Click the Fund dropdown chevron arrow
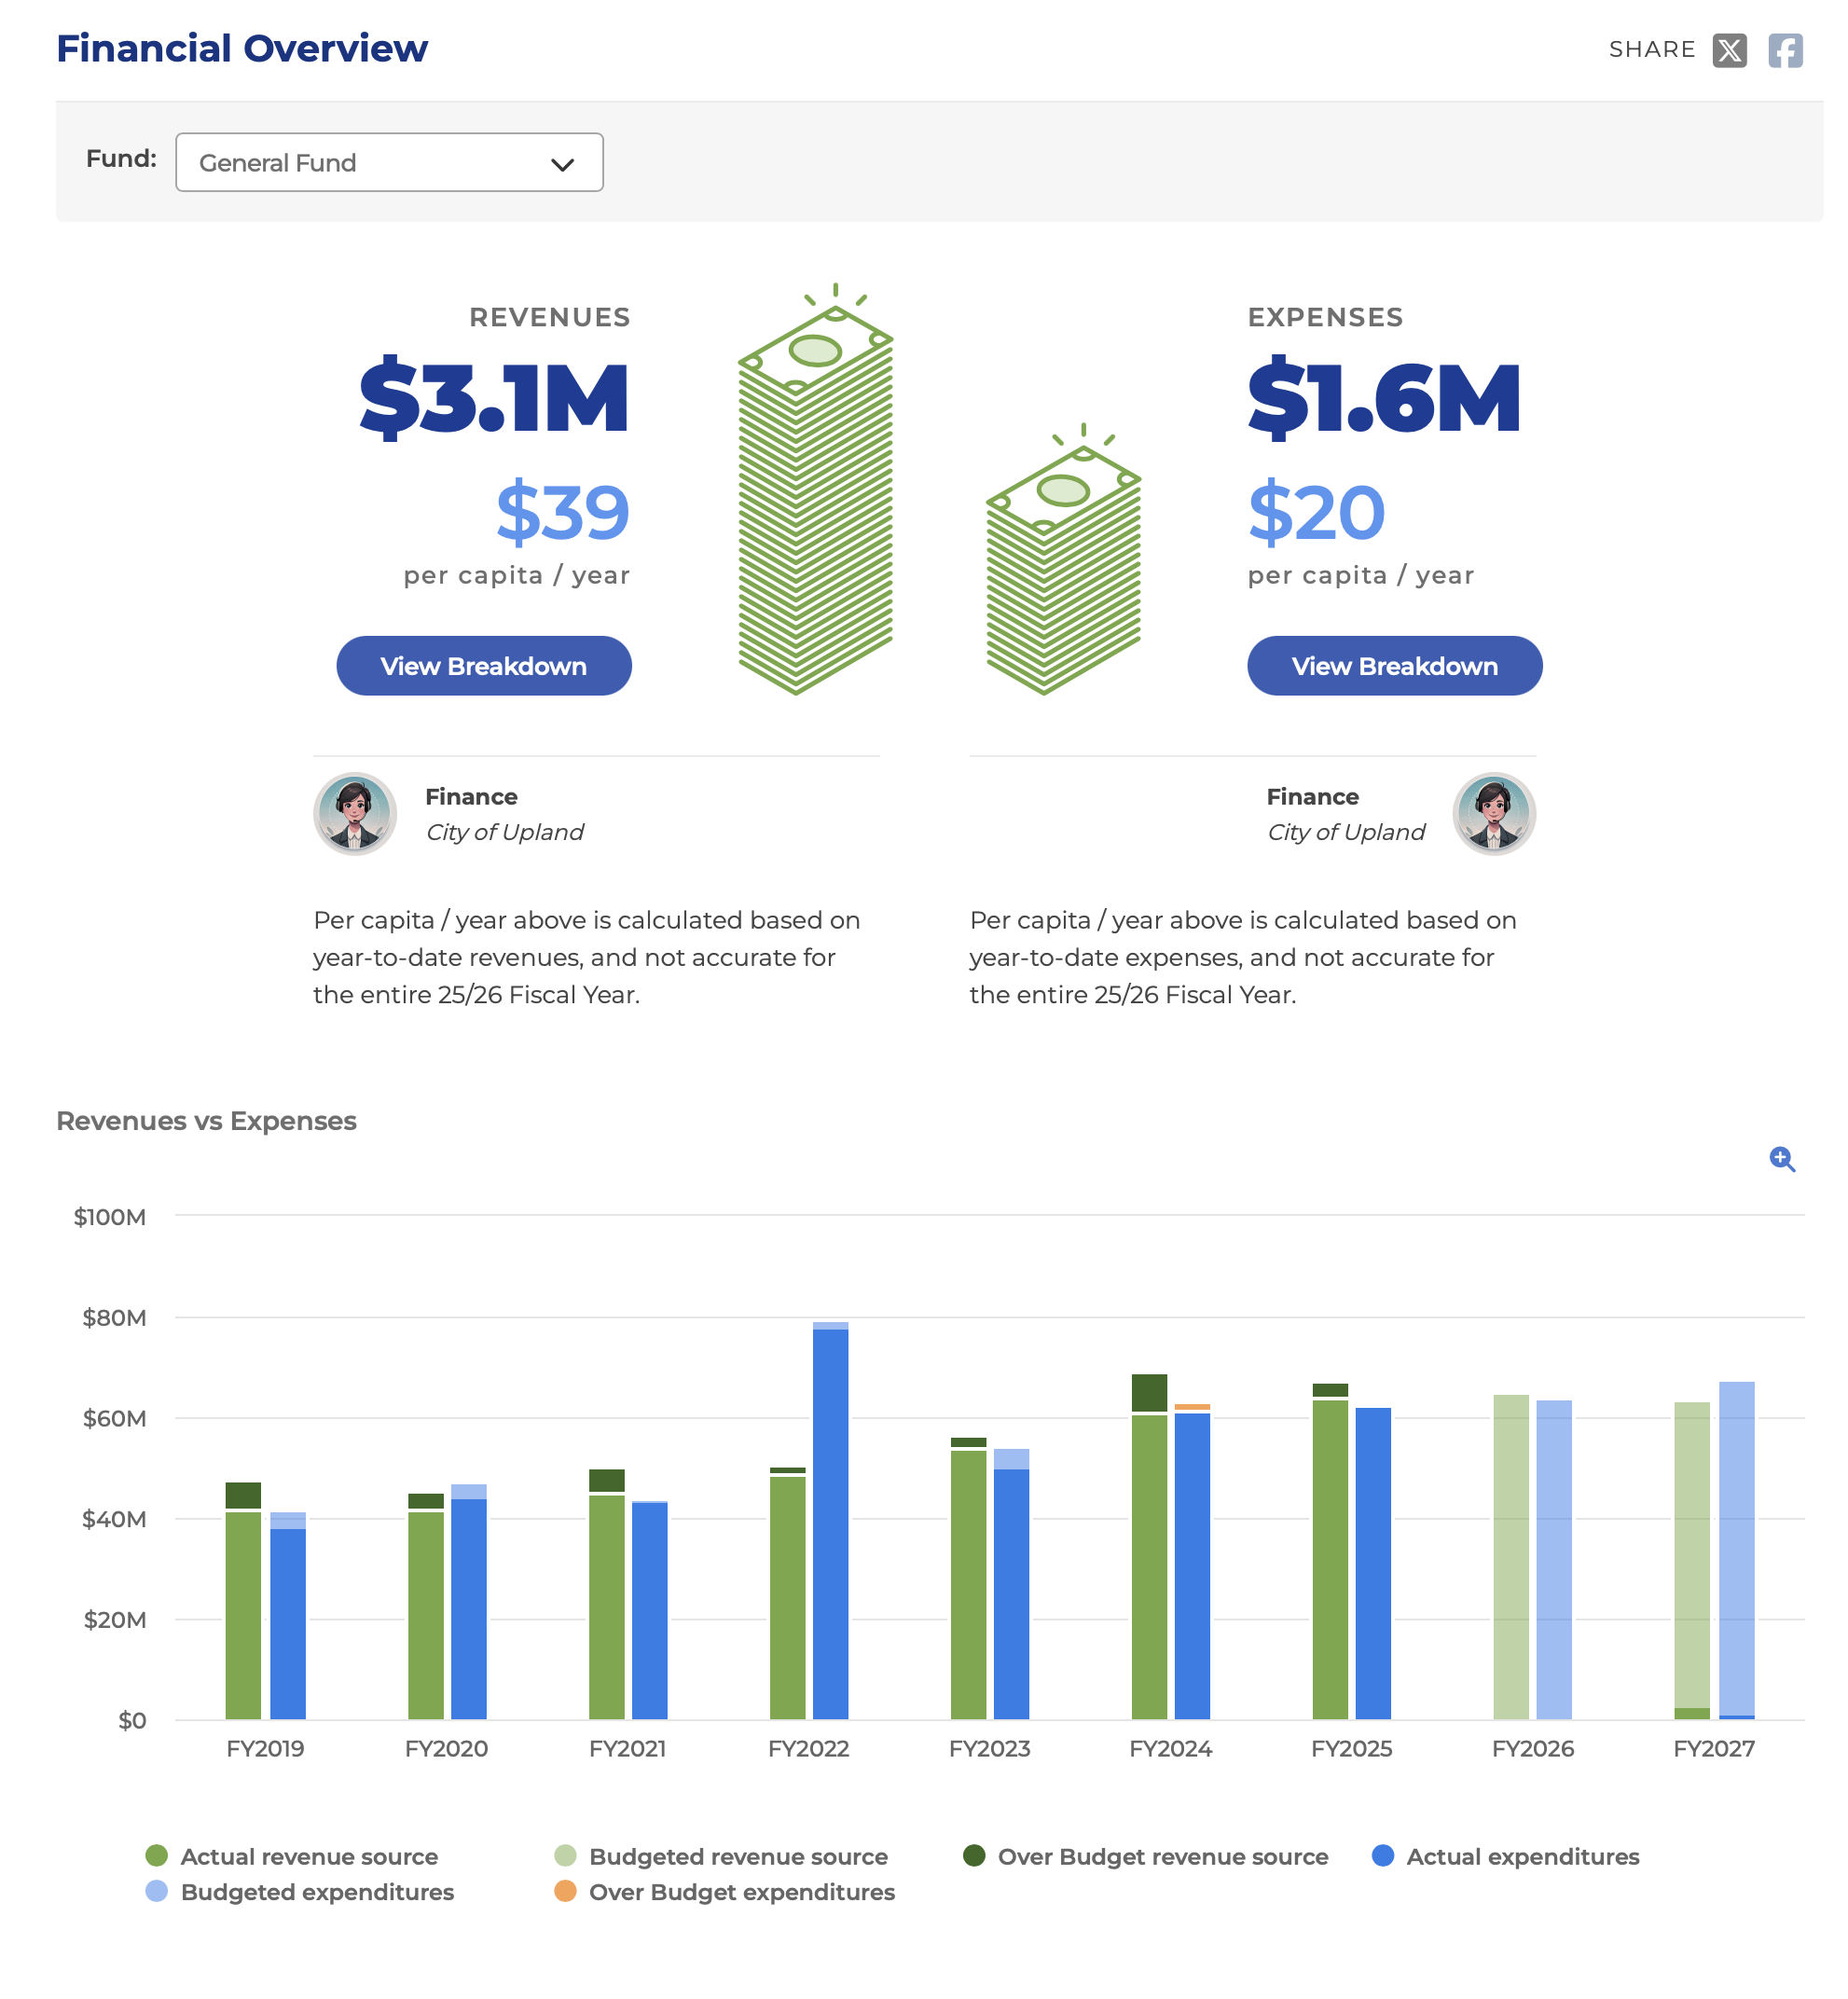 [x=563, y=164]
